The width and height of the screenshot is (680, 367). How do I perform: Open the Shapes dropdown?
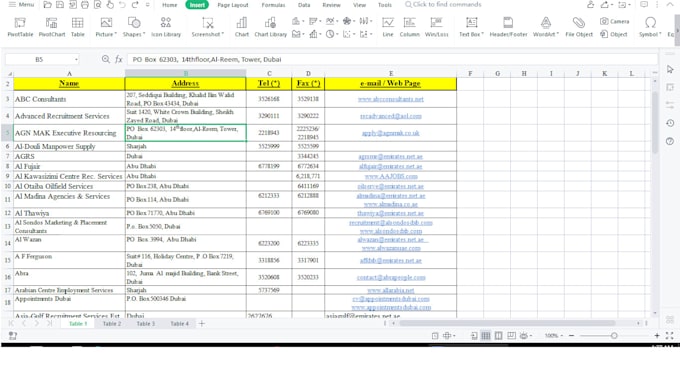[x=134, y=27]
